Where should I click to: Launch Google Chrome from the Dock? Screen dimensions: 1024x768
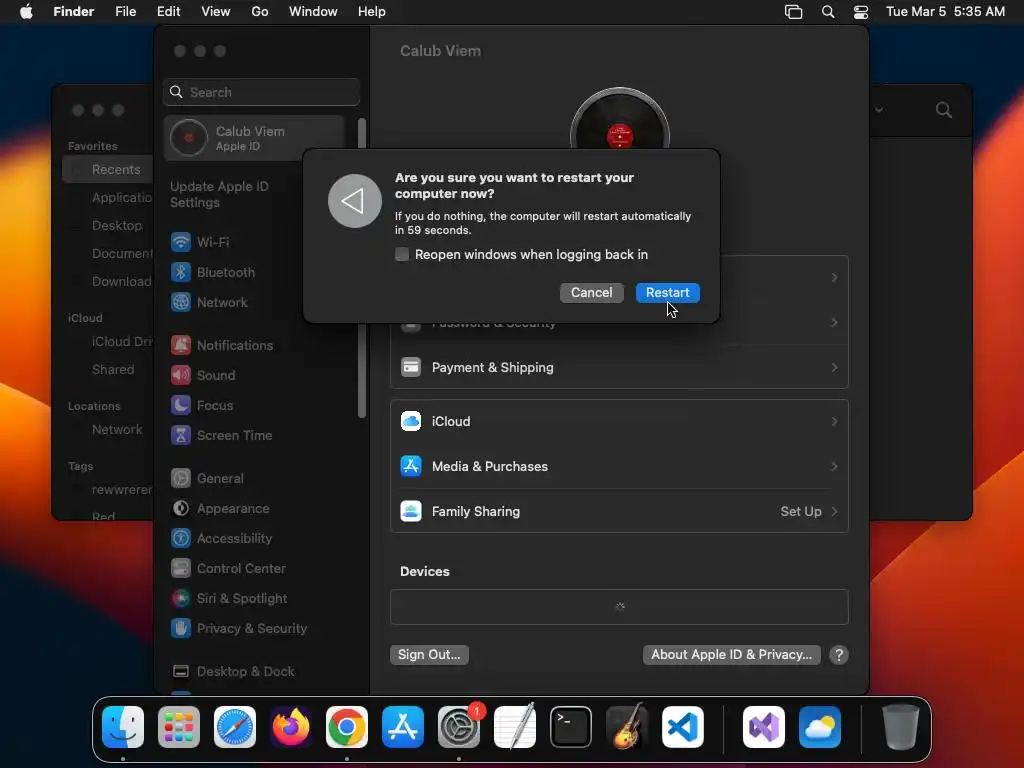point(347,727)
